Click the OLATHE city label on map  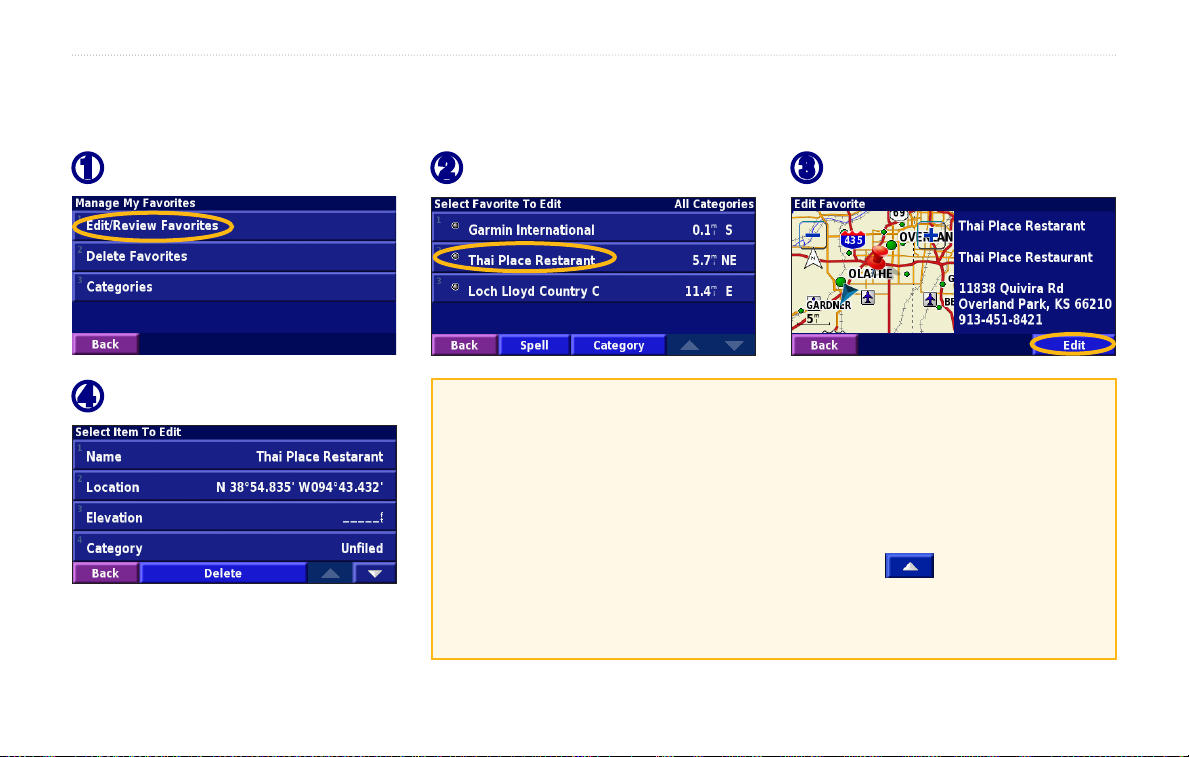click(x=871, y=274)
